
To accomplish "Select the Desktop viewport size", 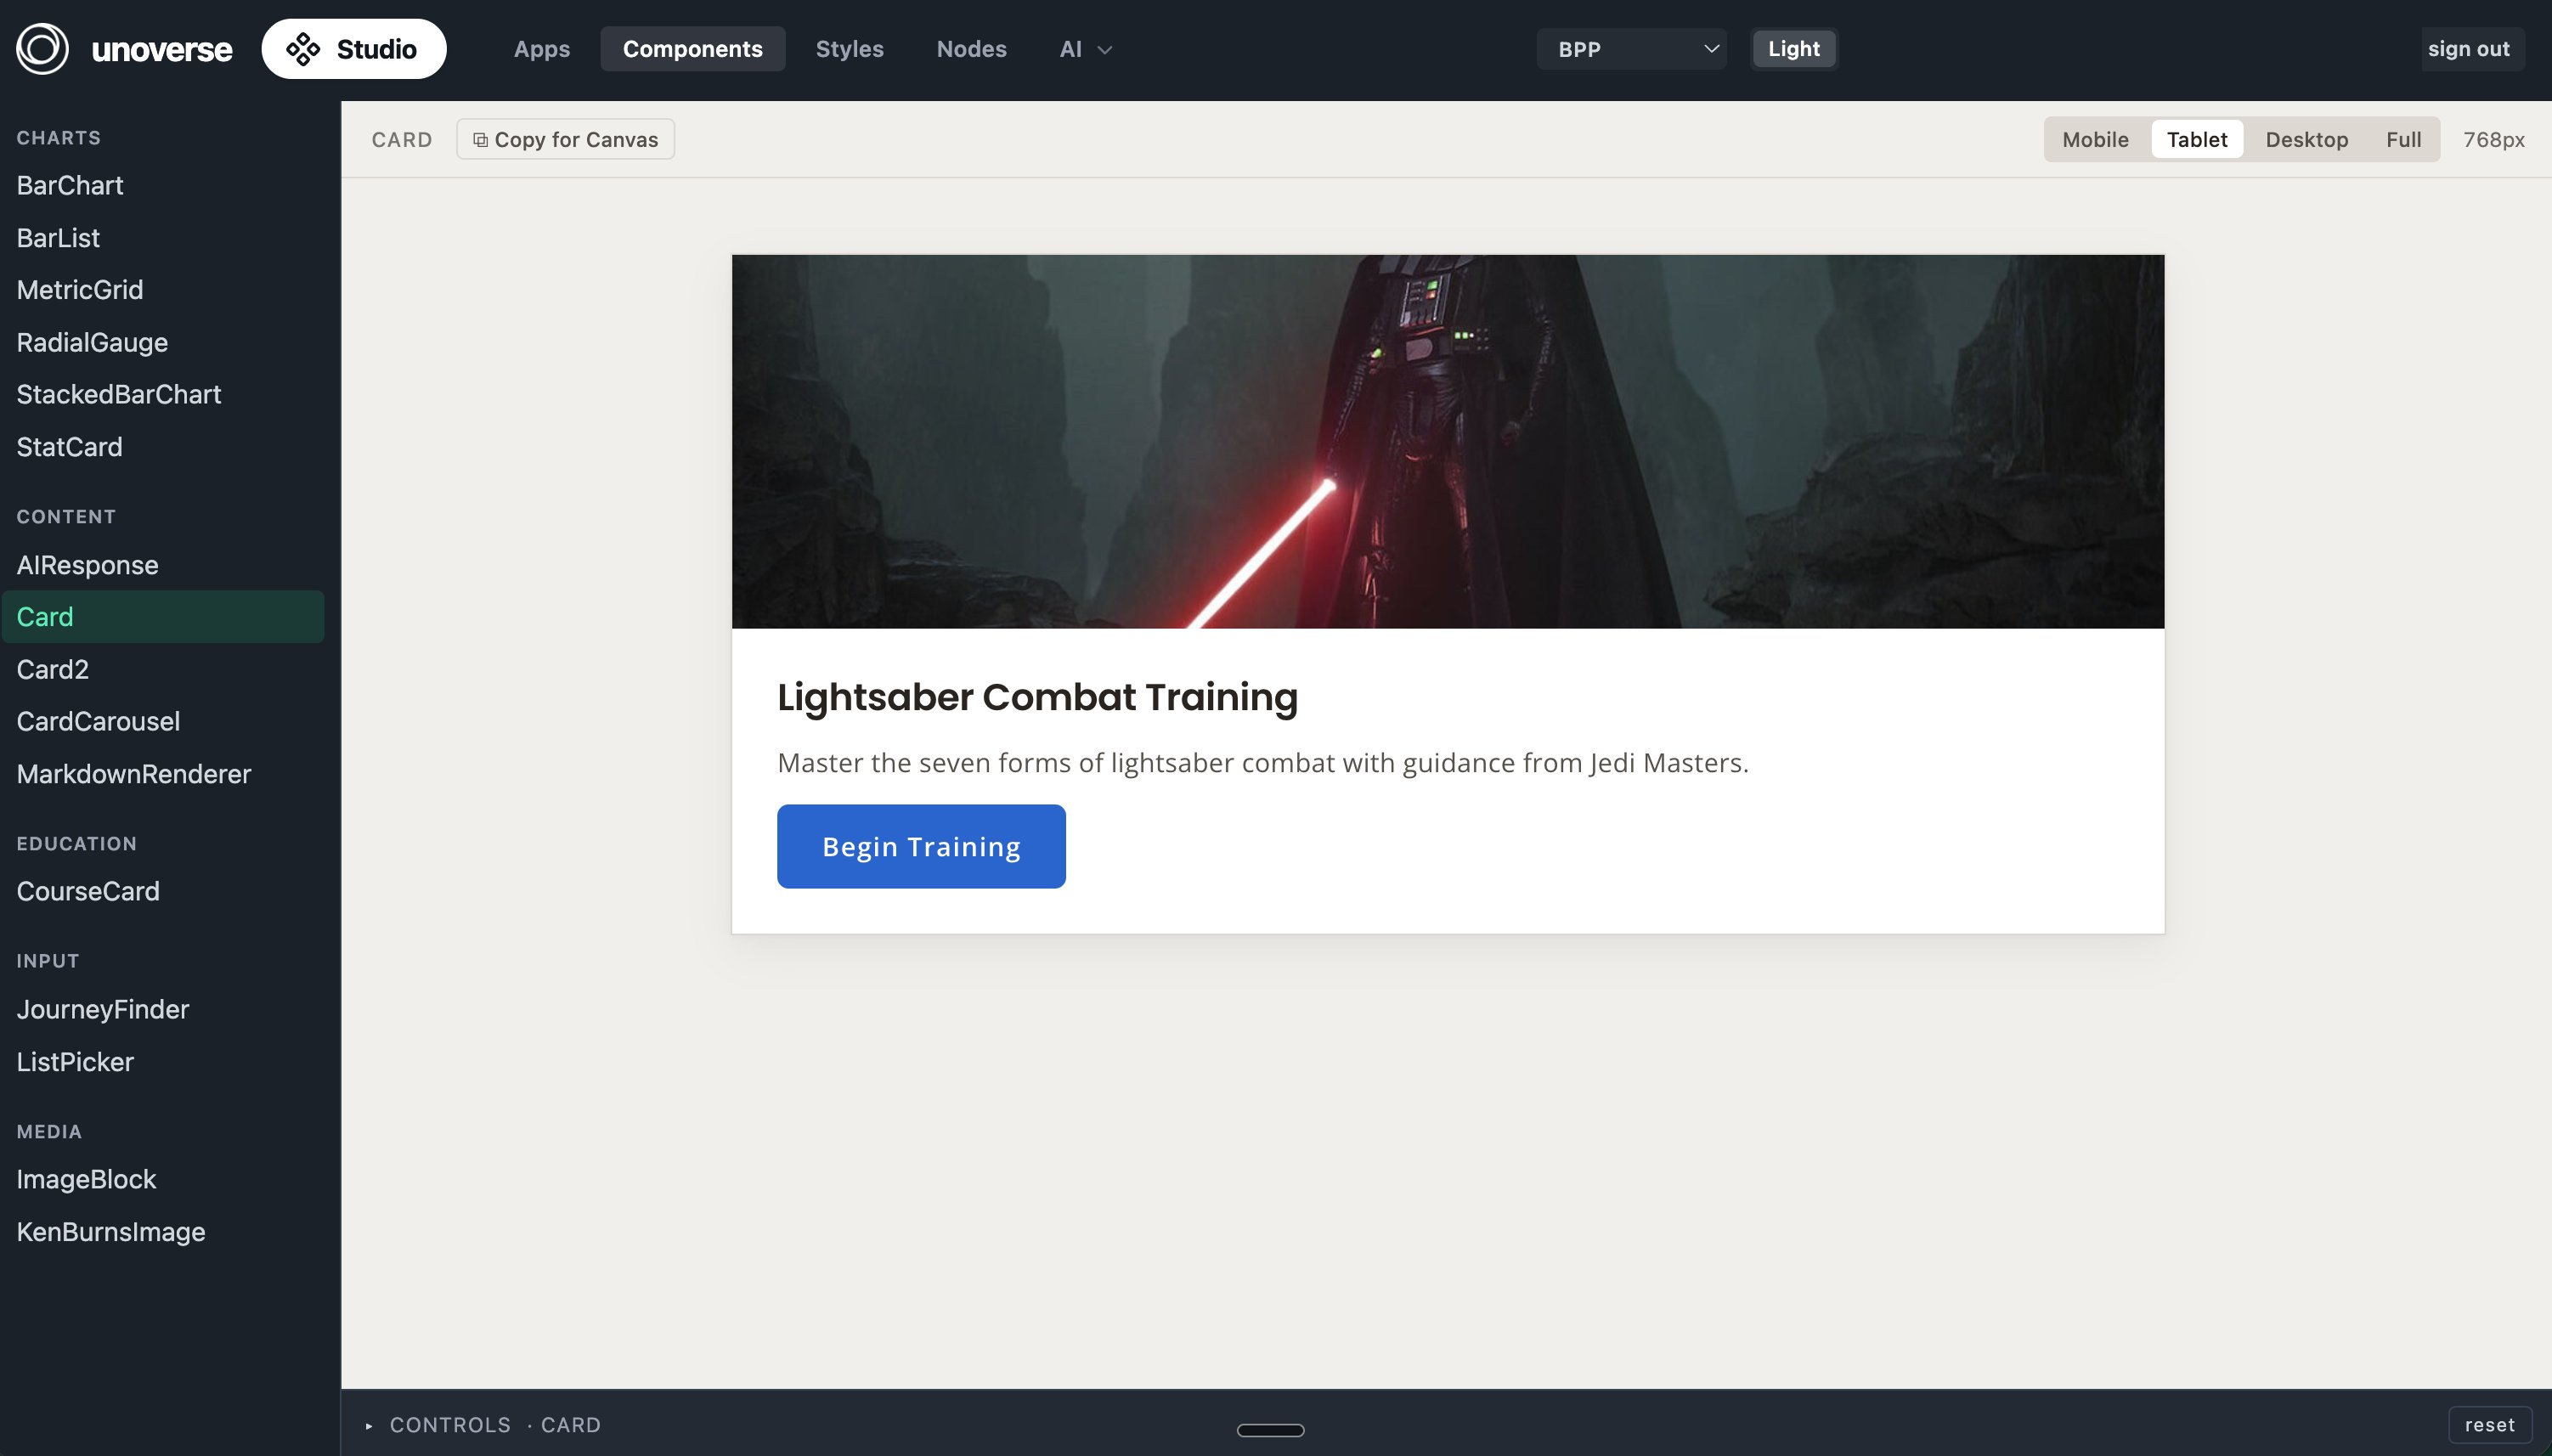I will click(x=2306, y=139).
